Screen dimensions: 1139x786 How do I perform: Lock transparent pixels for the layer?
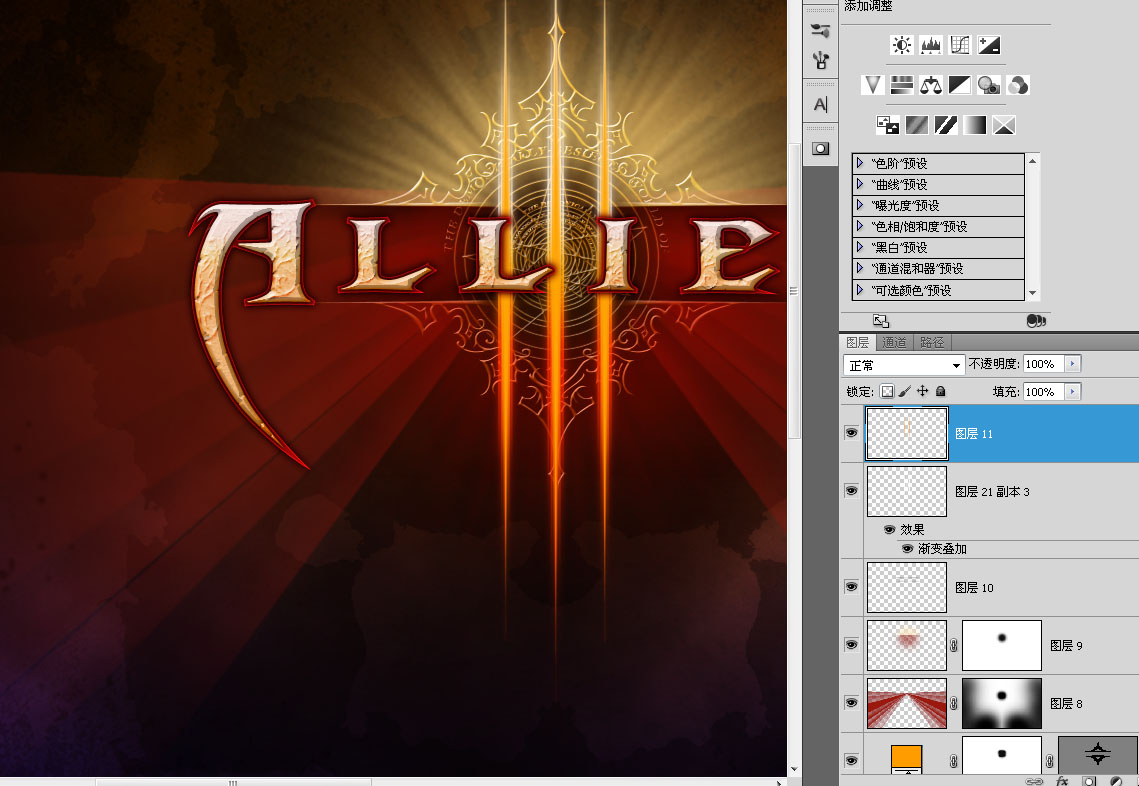pos(887,392)
